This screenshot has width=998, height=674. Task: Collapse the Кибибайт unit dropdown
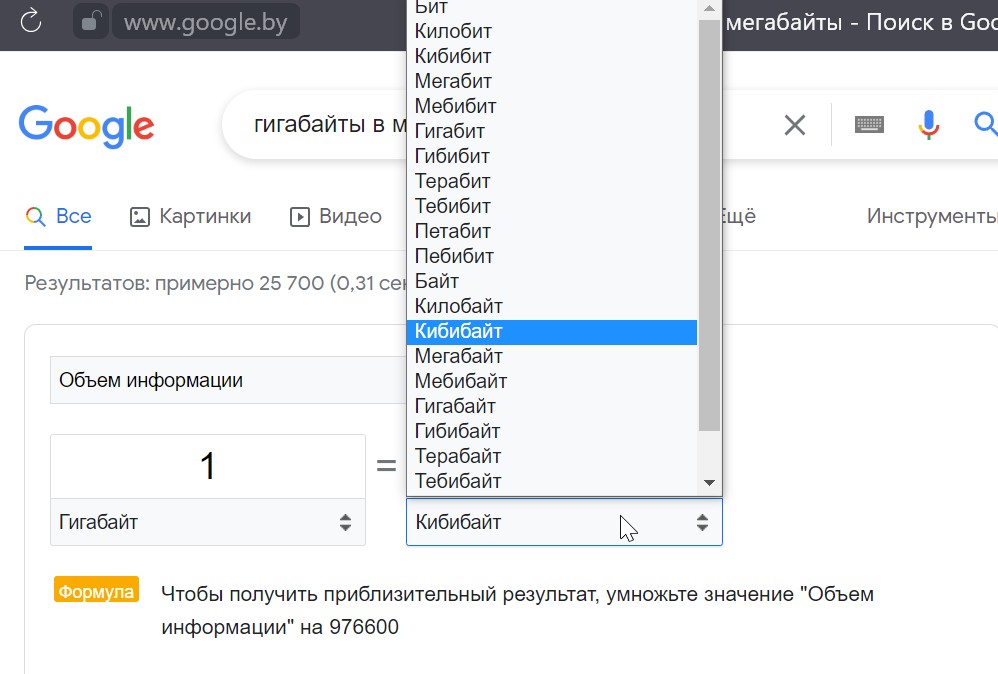coord(563,522)
